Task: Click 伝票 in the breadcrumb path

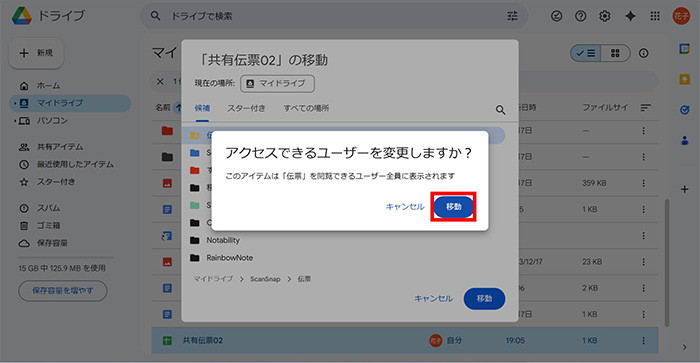Action: 304,279
